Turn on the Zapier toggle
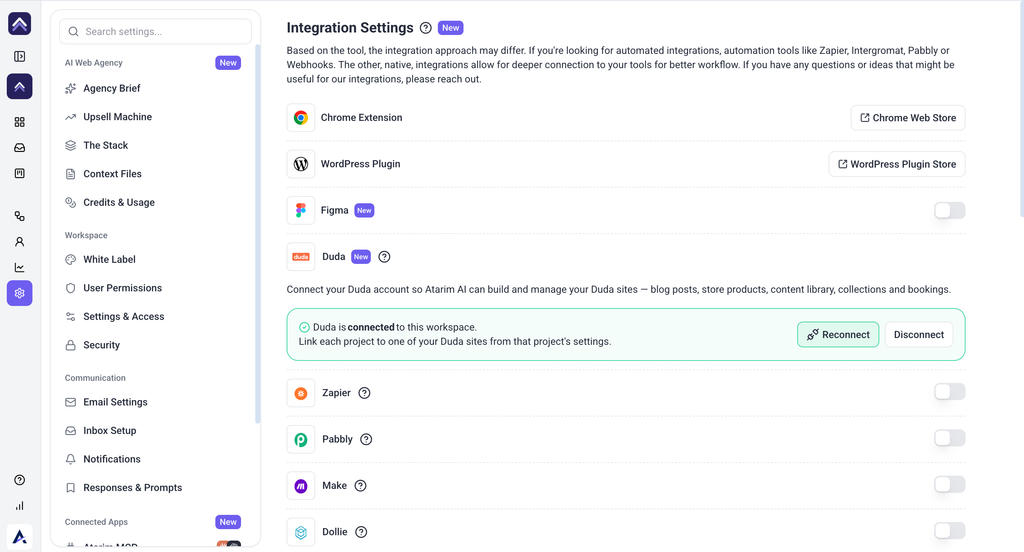The width and height of the screenshot is (1024, 552). click(x=949, y=392)
